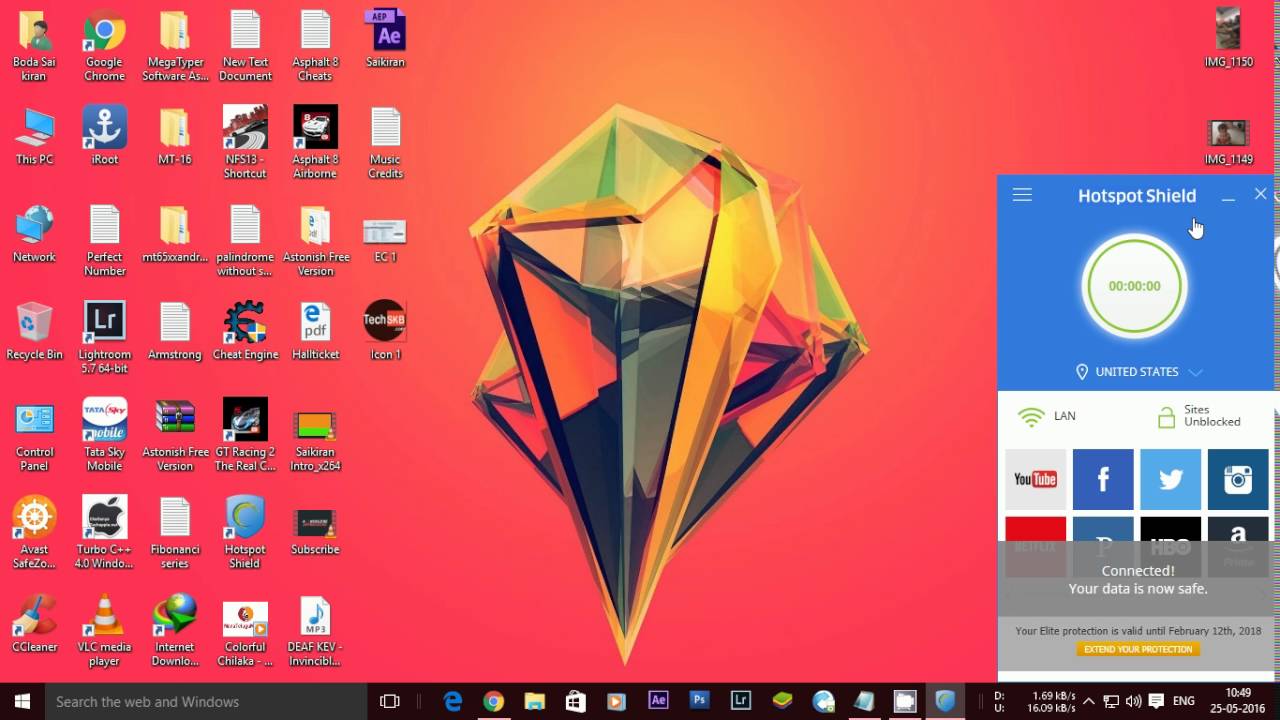Screen dimensions: 1280x720
Task: Select the MegaTyper Software folder
Action: coord(175,46)
